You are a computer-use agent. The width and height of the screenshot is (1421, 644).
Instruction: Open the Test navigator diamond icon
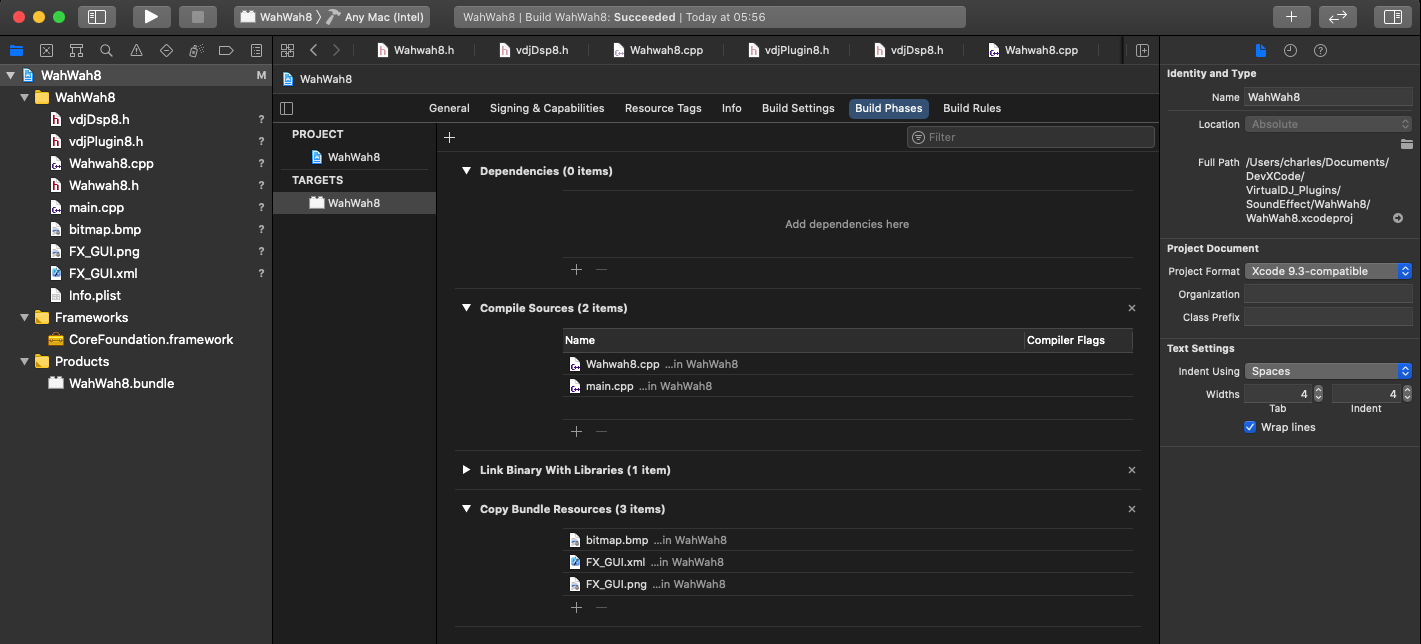(166, 50)
